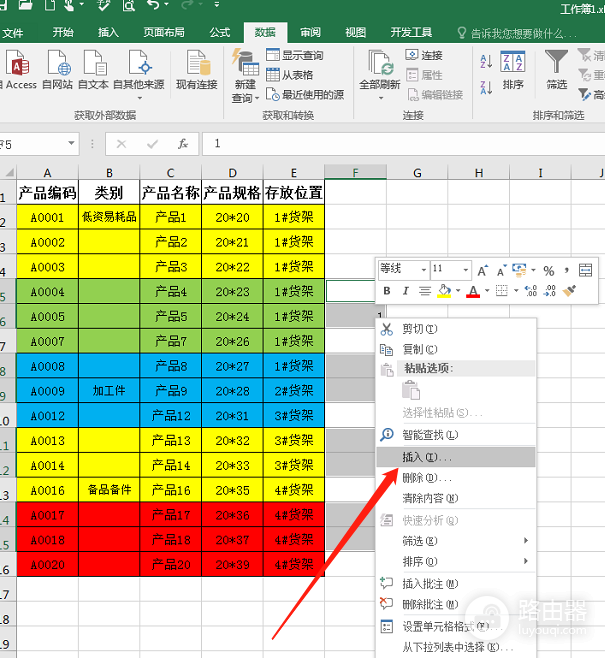Open font color dropdown arrow

coord(487,290)
